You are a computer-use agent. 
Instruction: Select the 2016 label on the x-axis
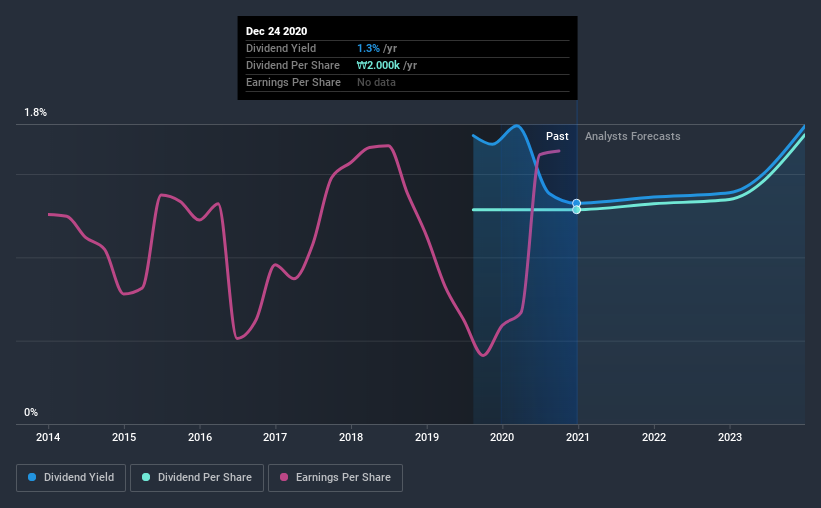click(200, 437)
